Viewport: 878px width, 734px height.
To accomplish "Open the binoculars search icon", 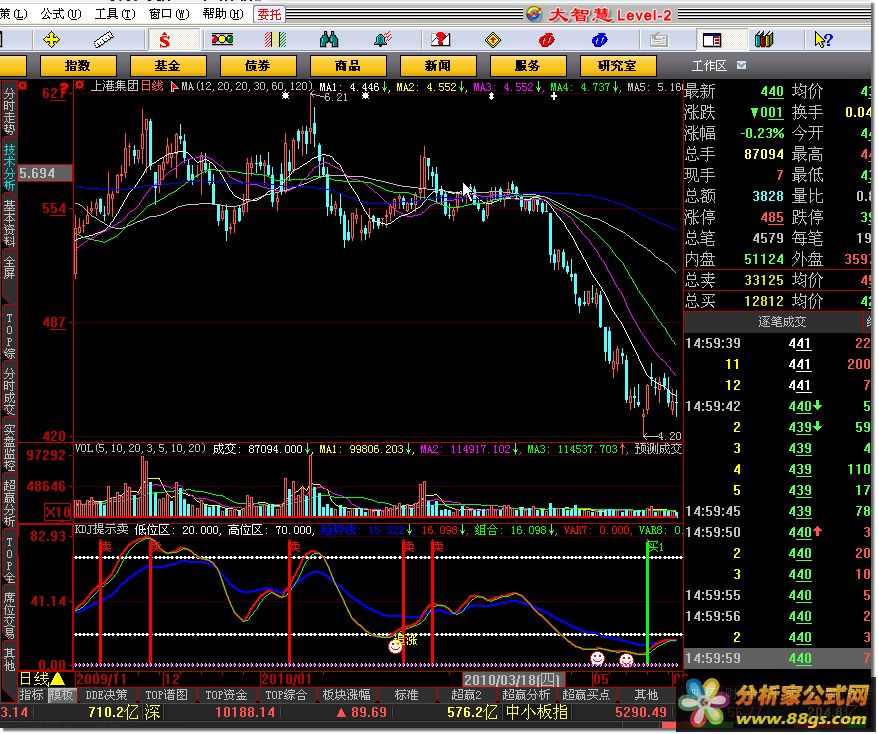I will [329, 39].
